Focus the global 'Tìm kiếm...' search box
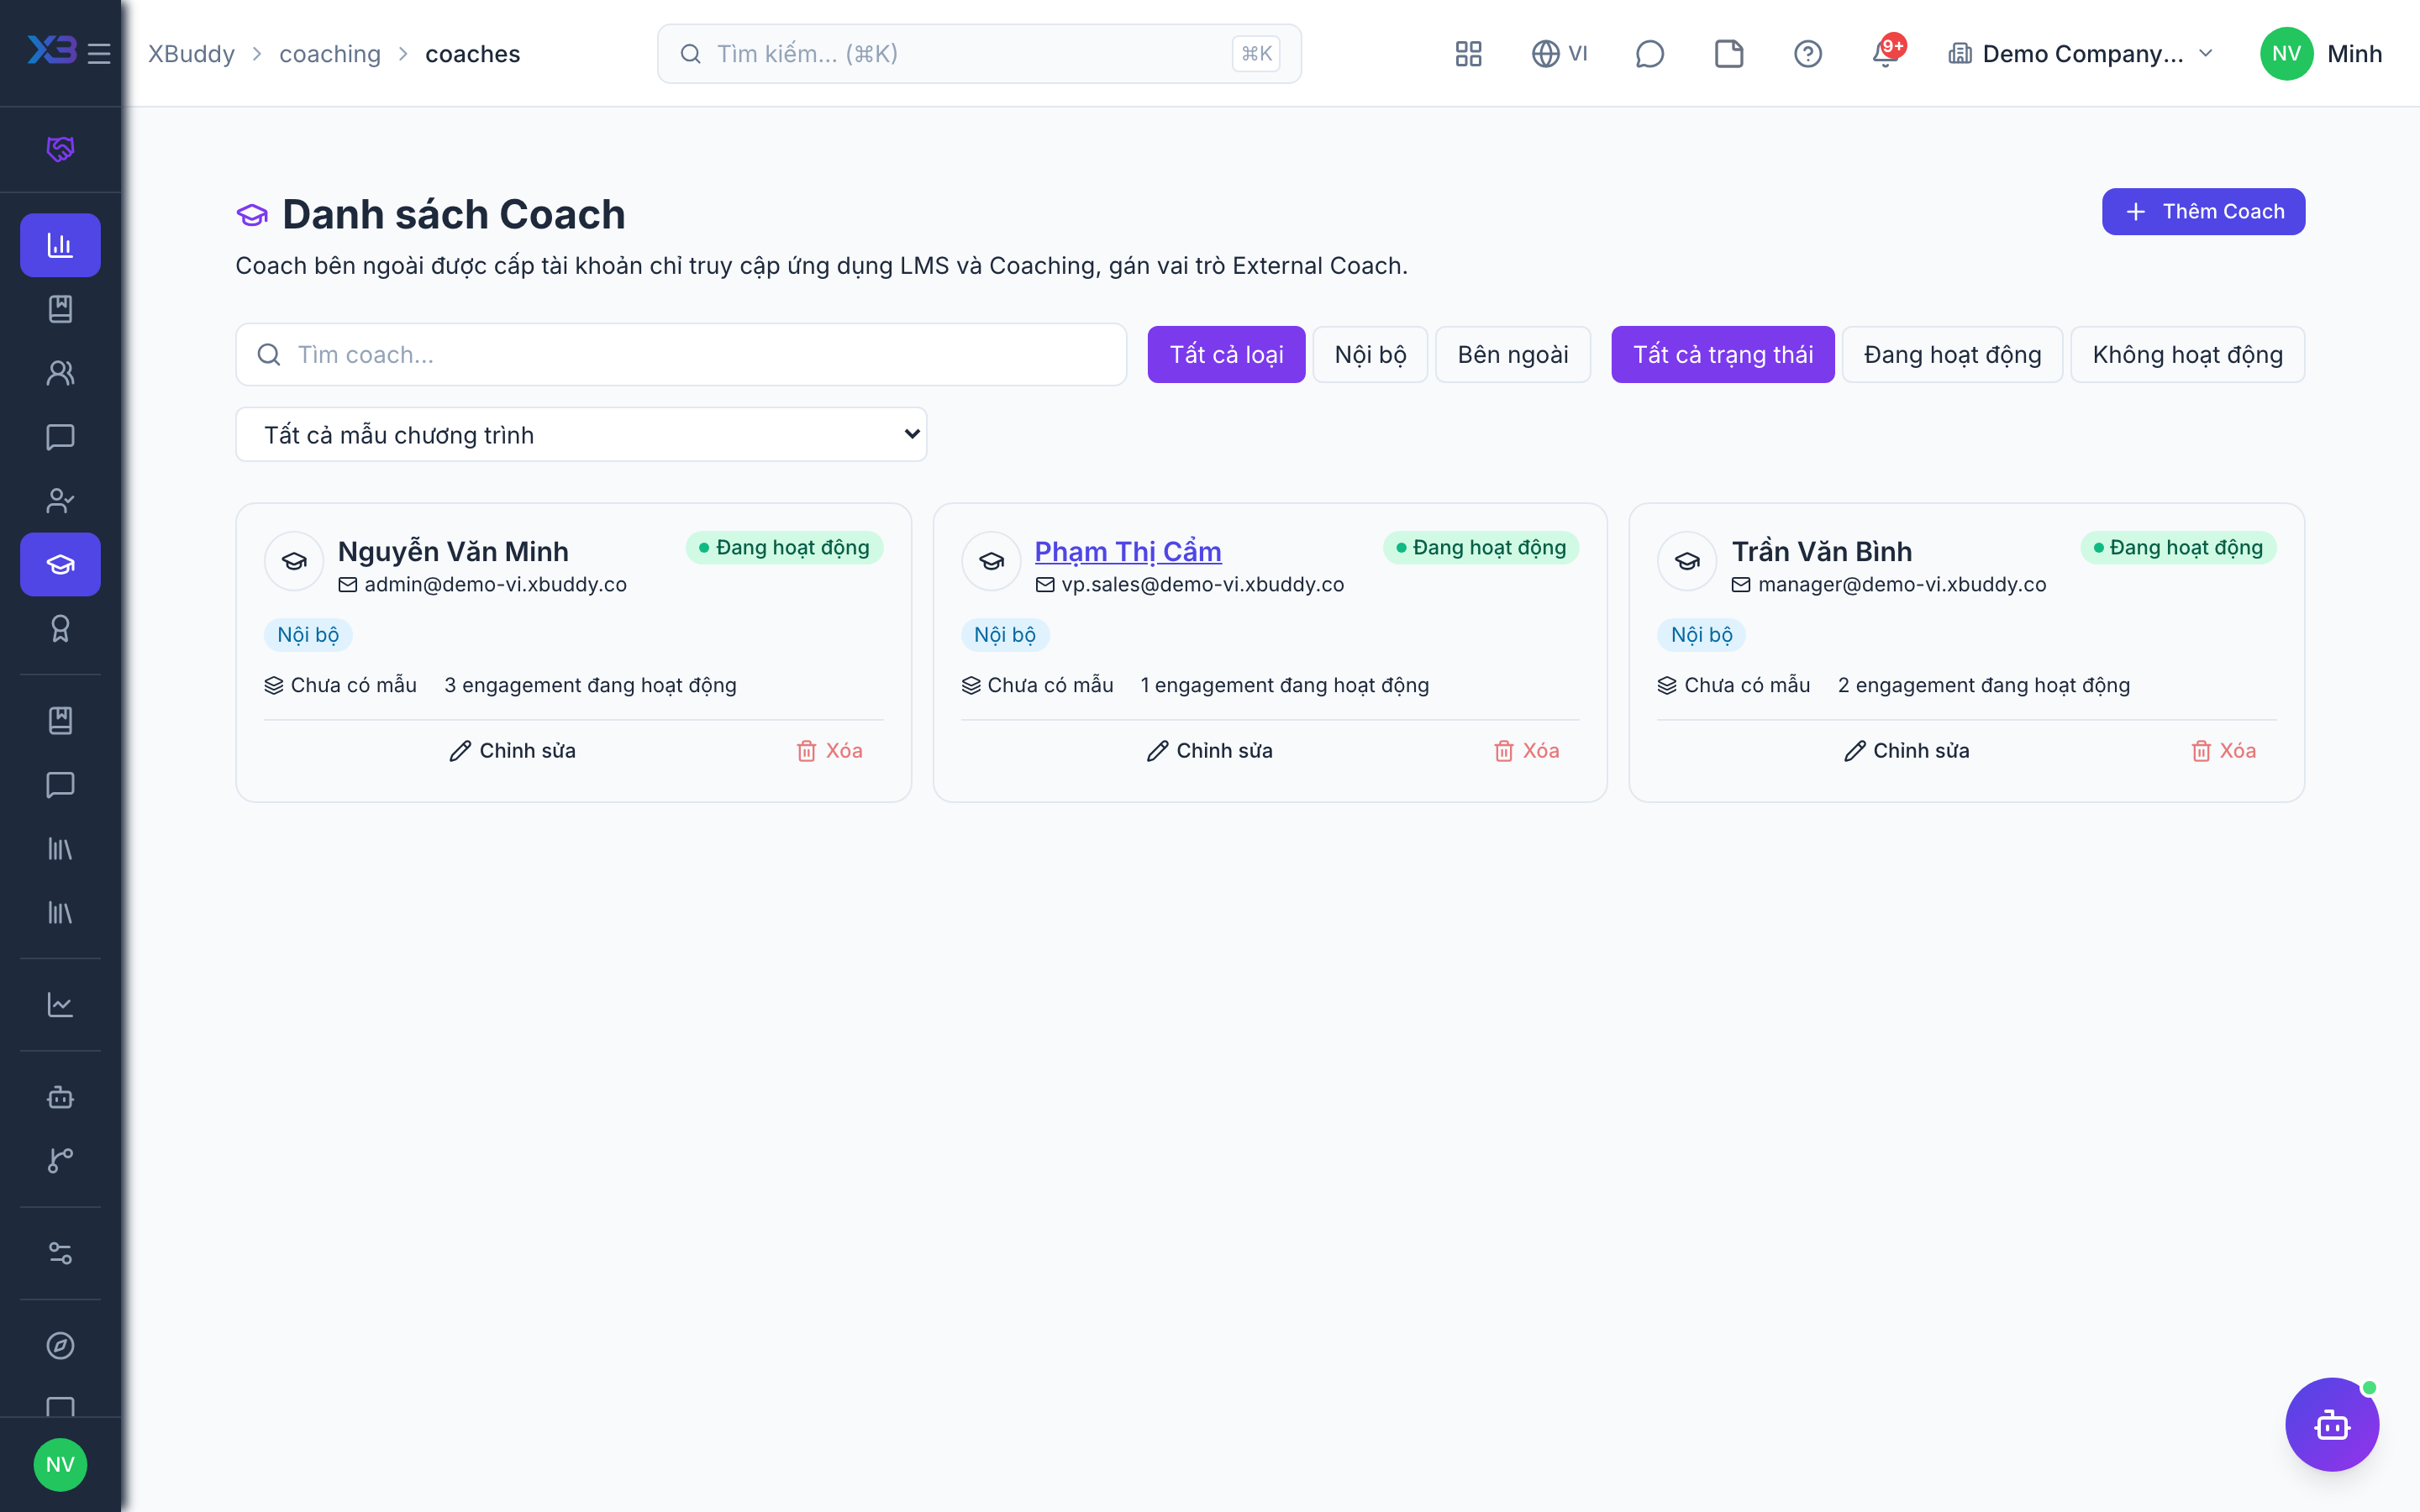 coord(979,53)
